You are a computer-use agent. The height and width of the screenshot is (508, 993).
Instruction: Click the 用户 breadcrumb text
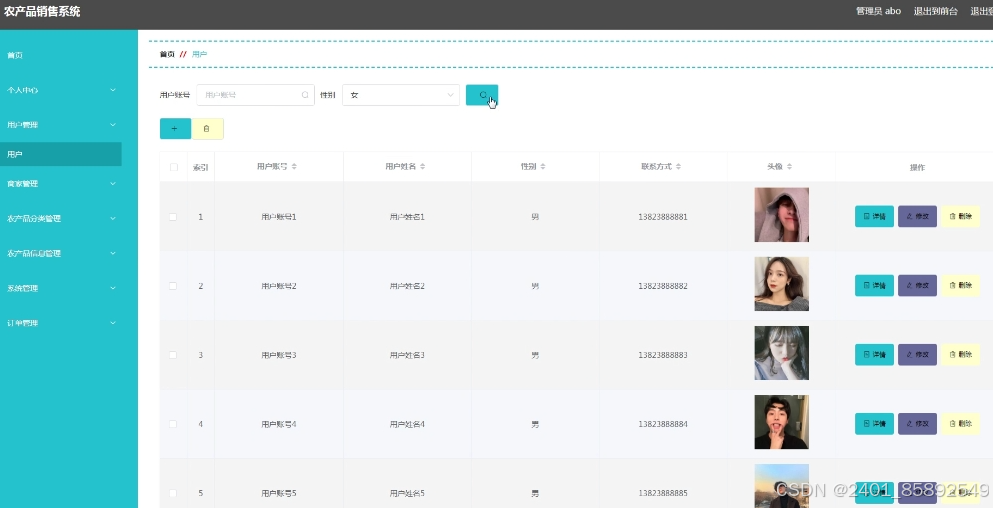[199, 54]
